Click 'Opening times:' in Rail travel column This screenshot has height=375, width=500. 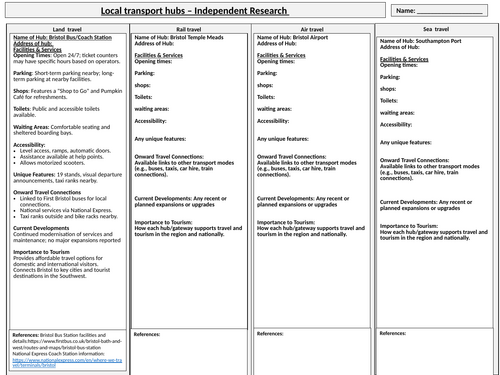pyautogui.click(x=153, y=61)
